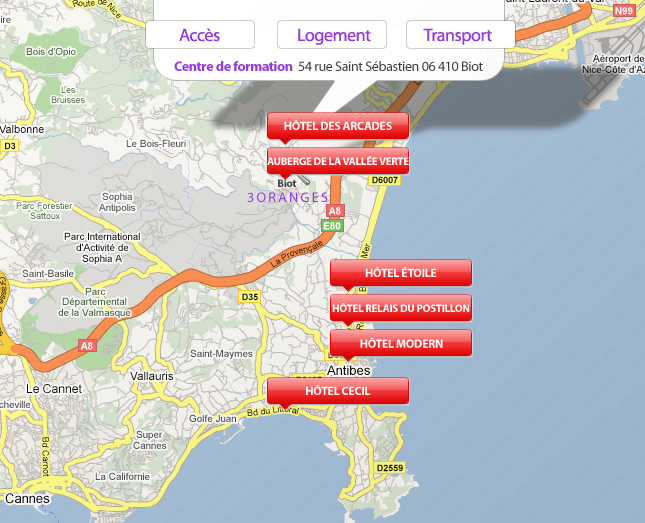
Task: Click the D6007 road shield
Action: pos(384,180)
